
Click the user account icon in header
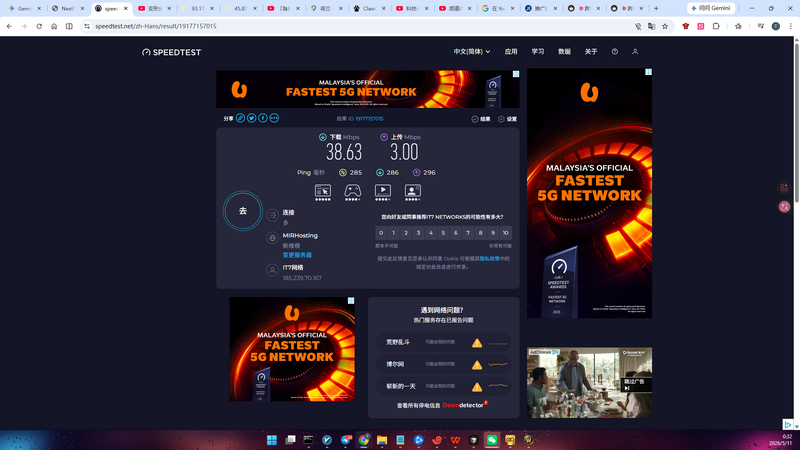click(635, 52)
